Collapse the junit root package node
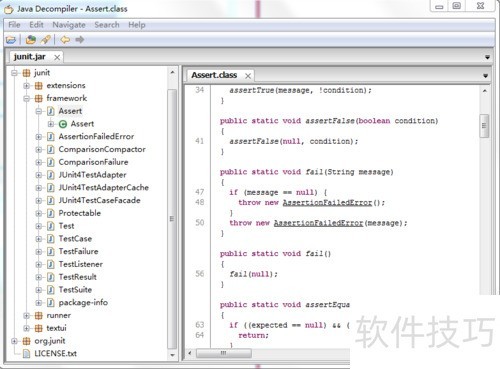 click(x=14, y=73)
